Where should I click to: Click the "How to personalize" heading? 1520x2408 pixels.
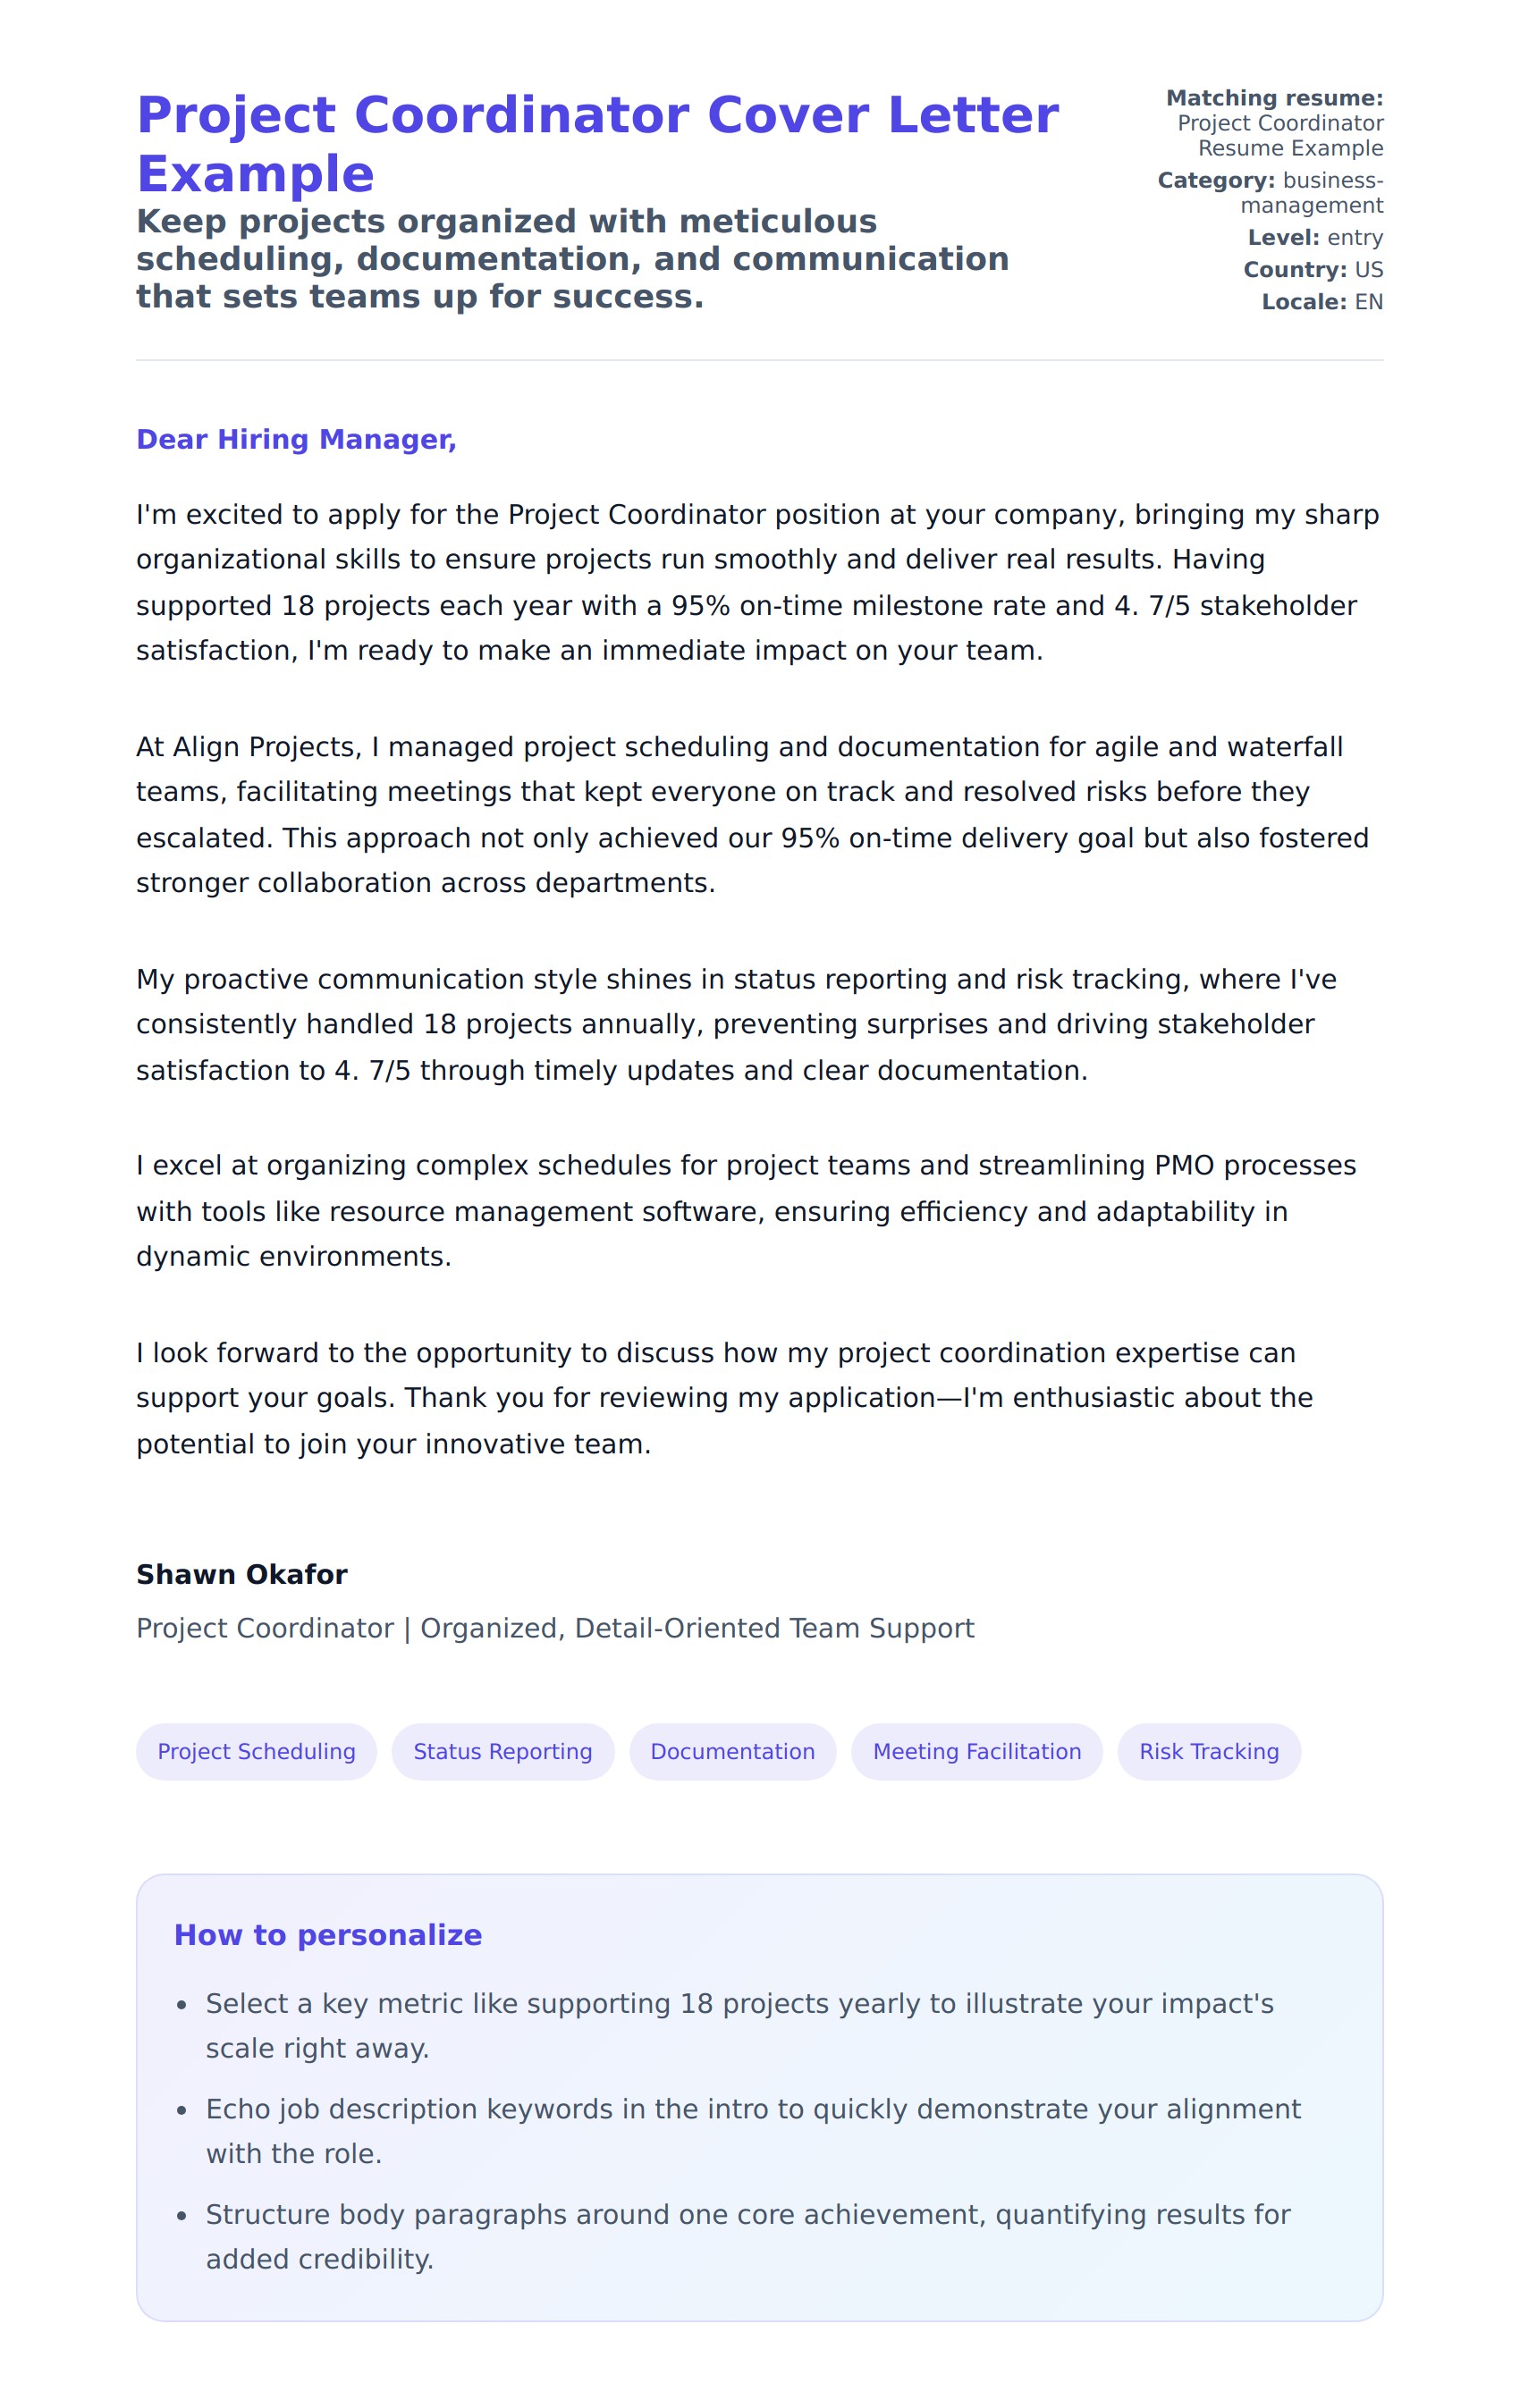328,1935
